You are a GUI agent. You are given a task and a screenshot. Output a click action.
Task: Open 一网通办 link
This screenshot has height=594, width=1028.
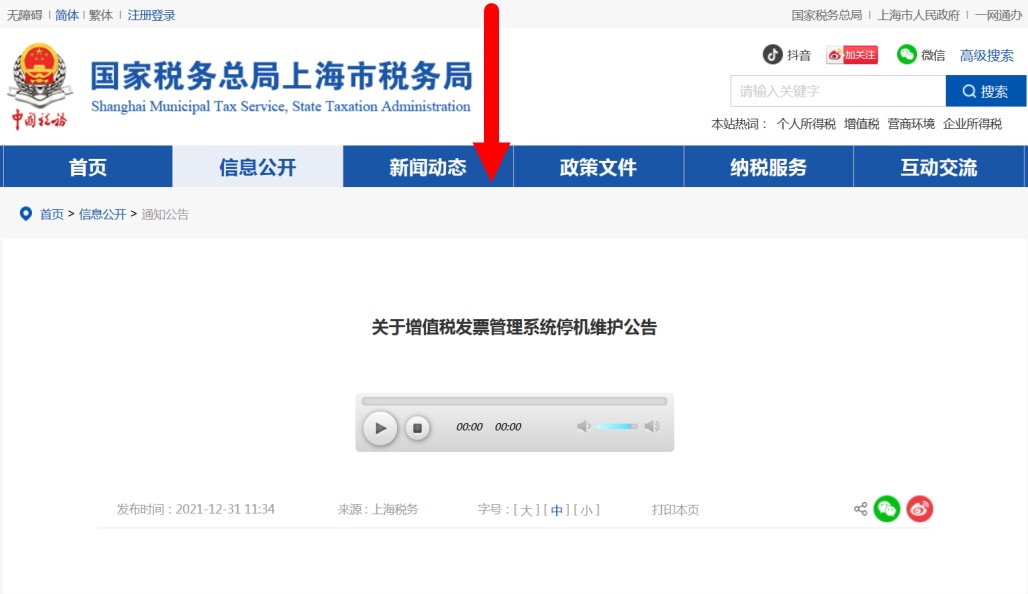point(998,15)
